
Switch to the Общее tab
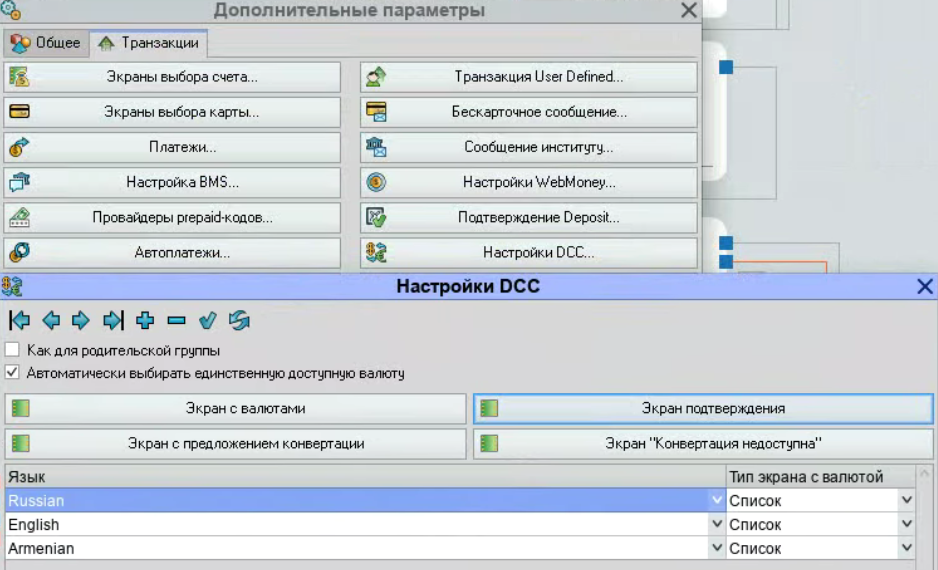(45, 43)
